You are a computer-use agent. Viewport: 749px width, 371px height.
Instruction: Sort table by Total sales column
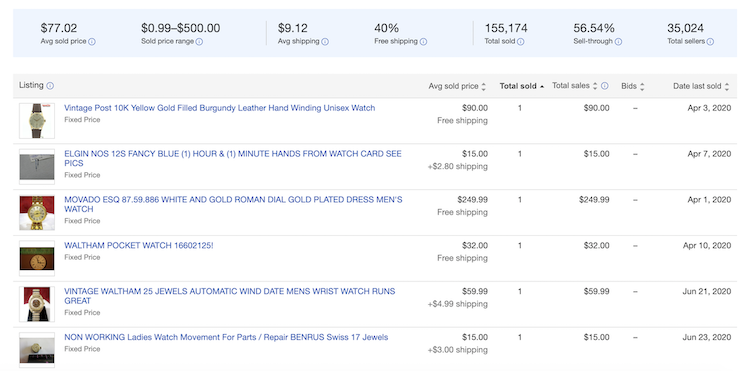575,86
